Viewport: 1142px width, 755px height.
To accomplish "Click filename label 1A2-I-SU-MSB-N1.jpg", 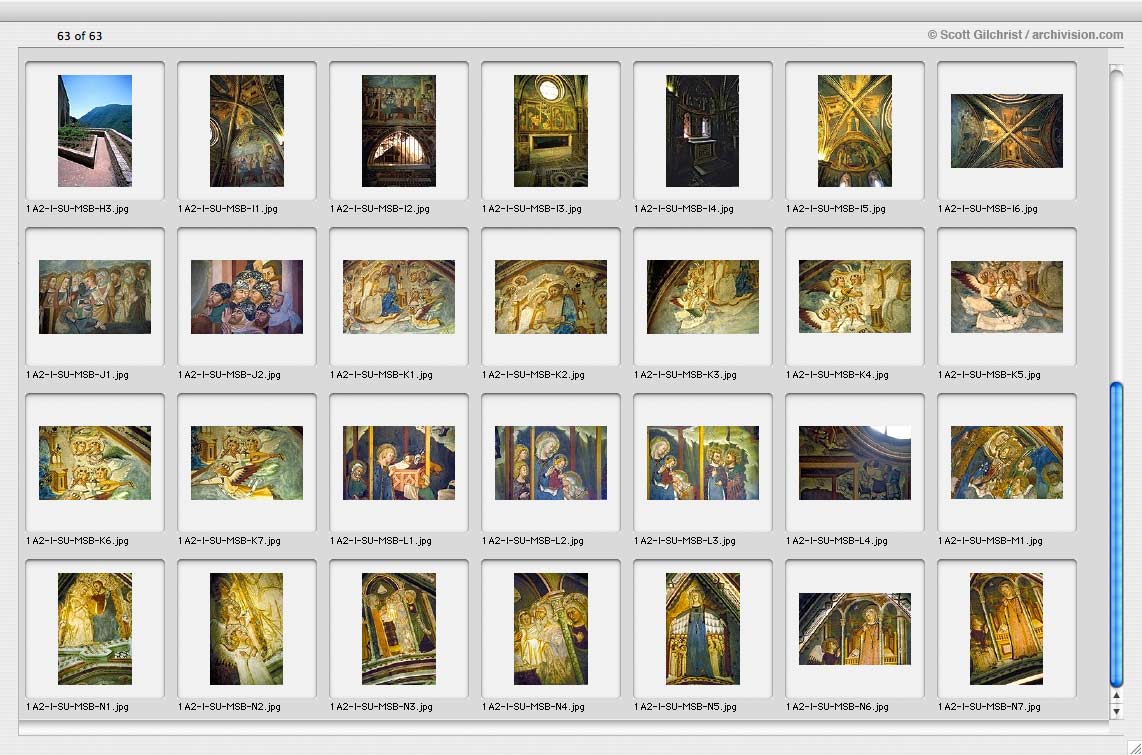I will click(77, 706).
